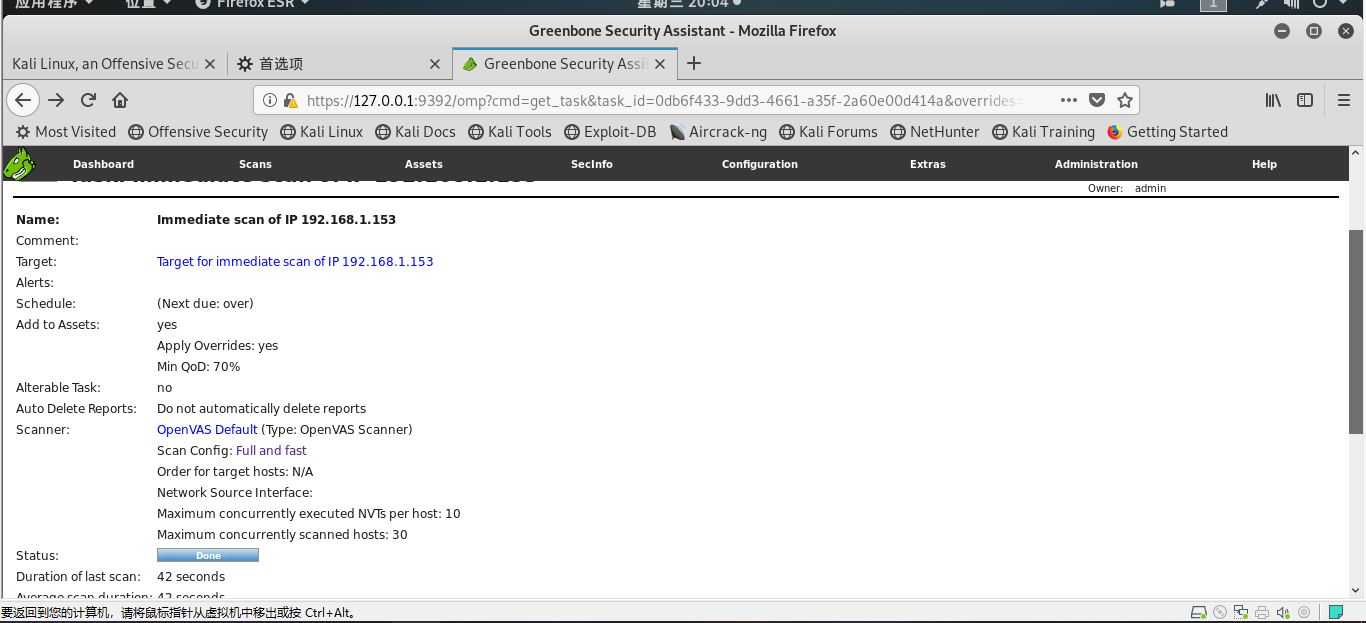Open the SecInfo menu
The image size is (1366, 623).
tap(592, 164)
